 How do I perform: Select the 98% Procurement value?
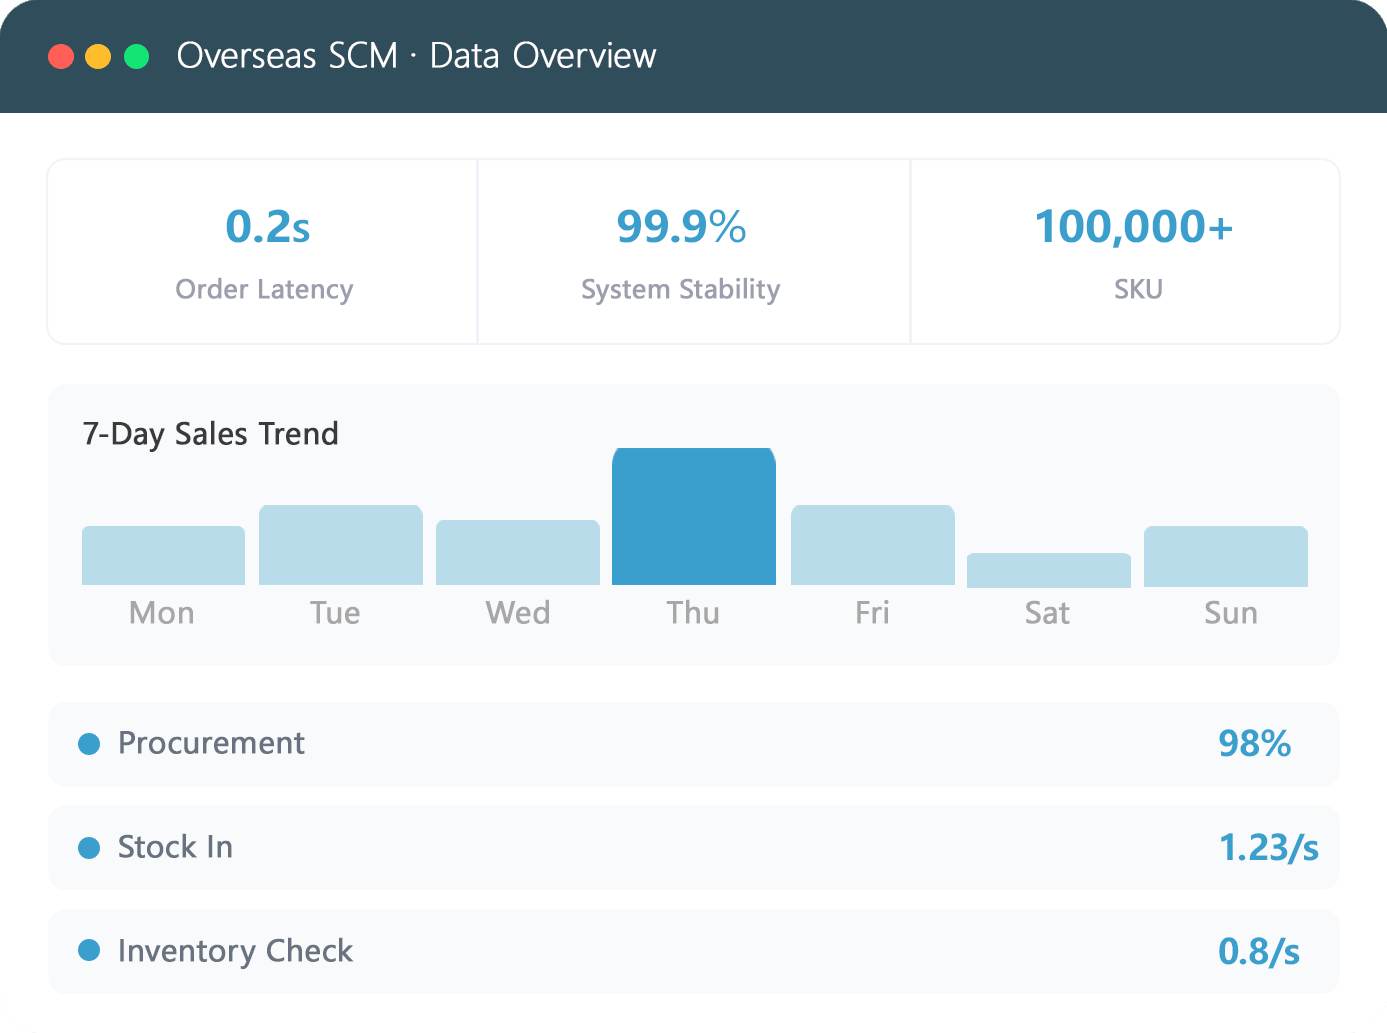(x=1254, y=744)
